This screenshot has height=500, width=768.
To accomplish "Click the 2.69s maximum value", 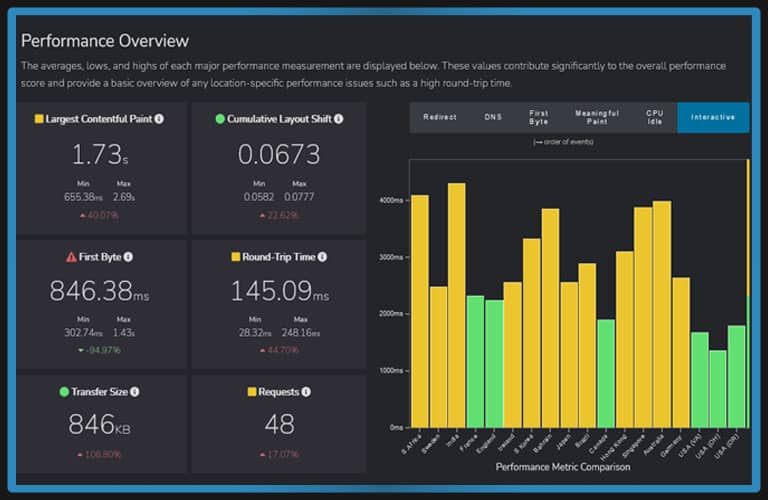I will (x=124, y=197).
